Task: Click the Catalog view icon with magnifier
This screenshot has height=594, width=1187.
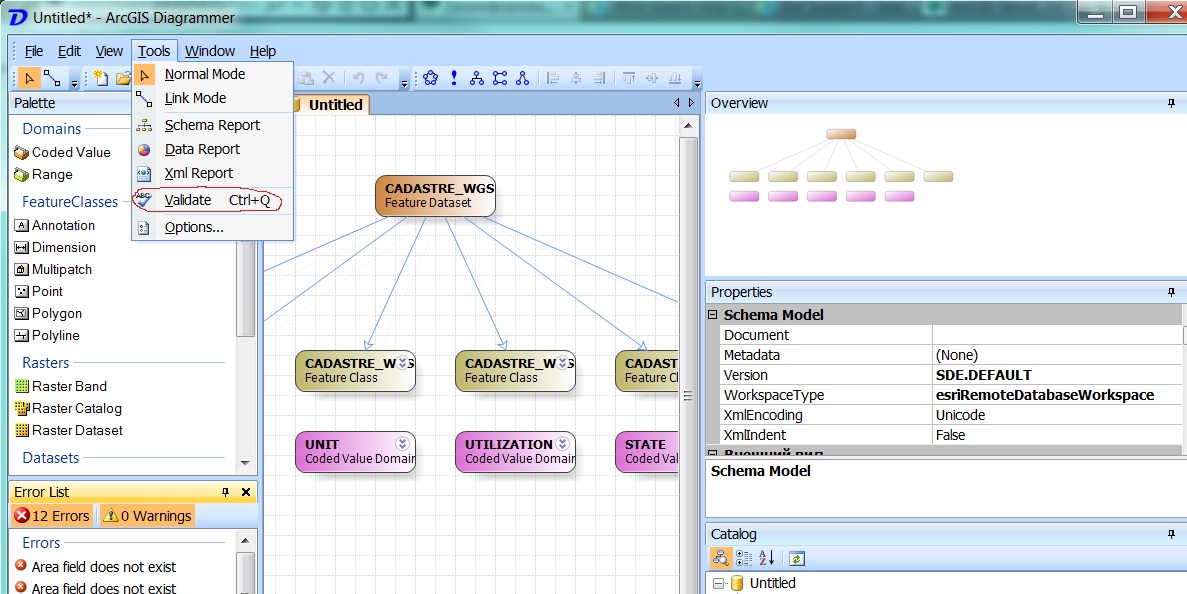Action: click(720, 558)
